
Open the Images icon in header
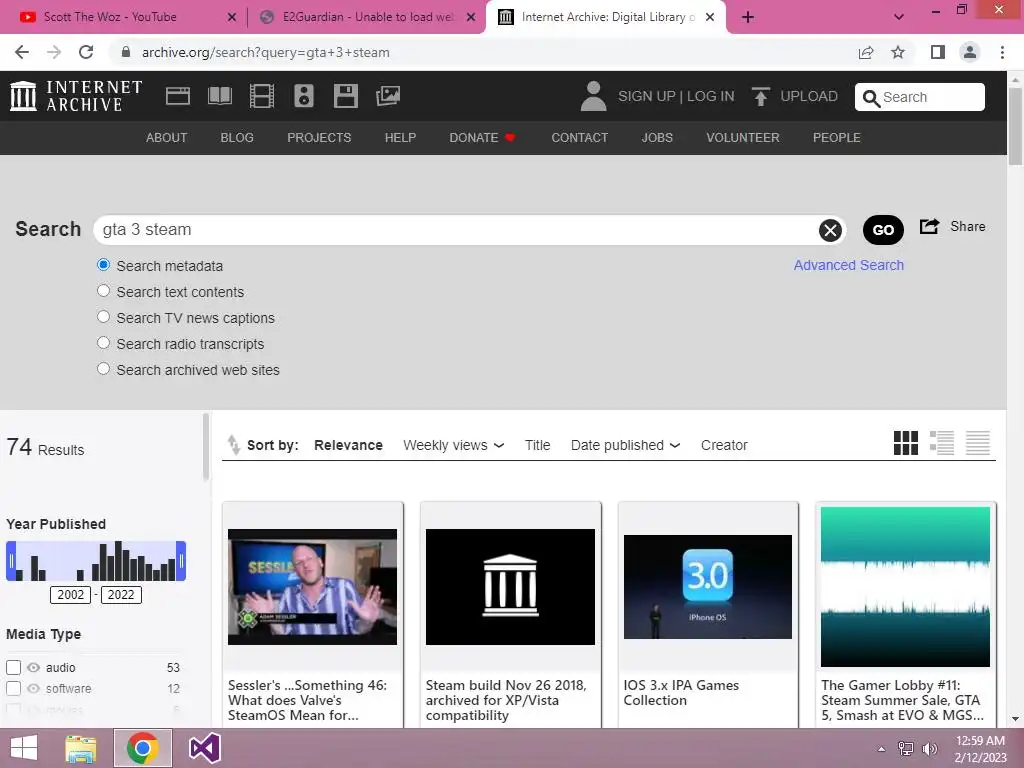(x=388, y=96)
